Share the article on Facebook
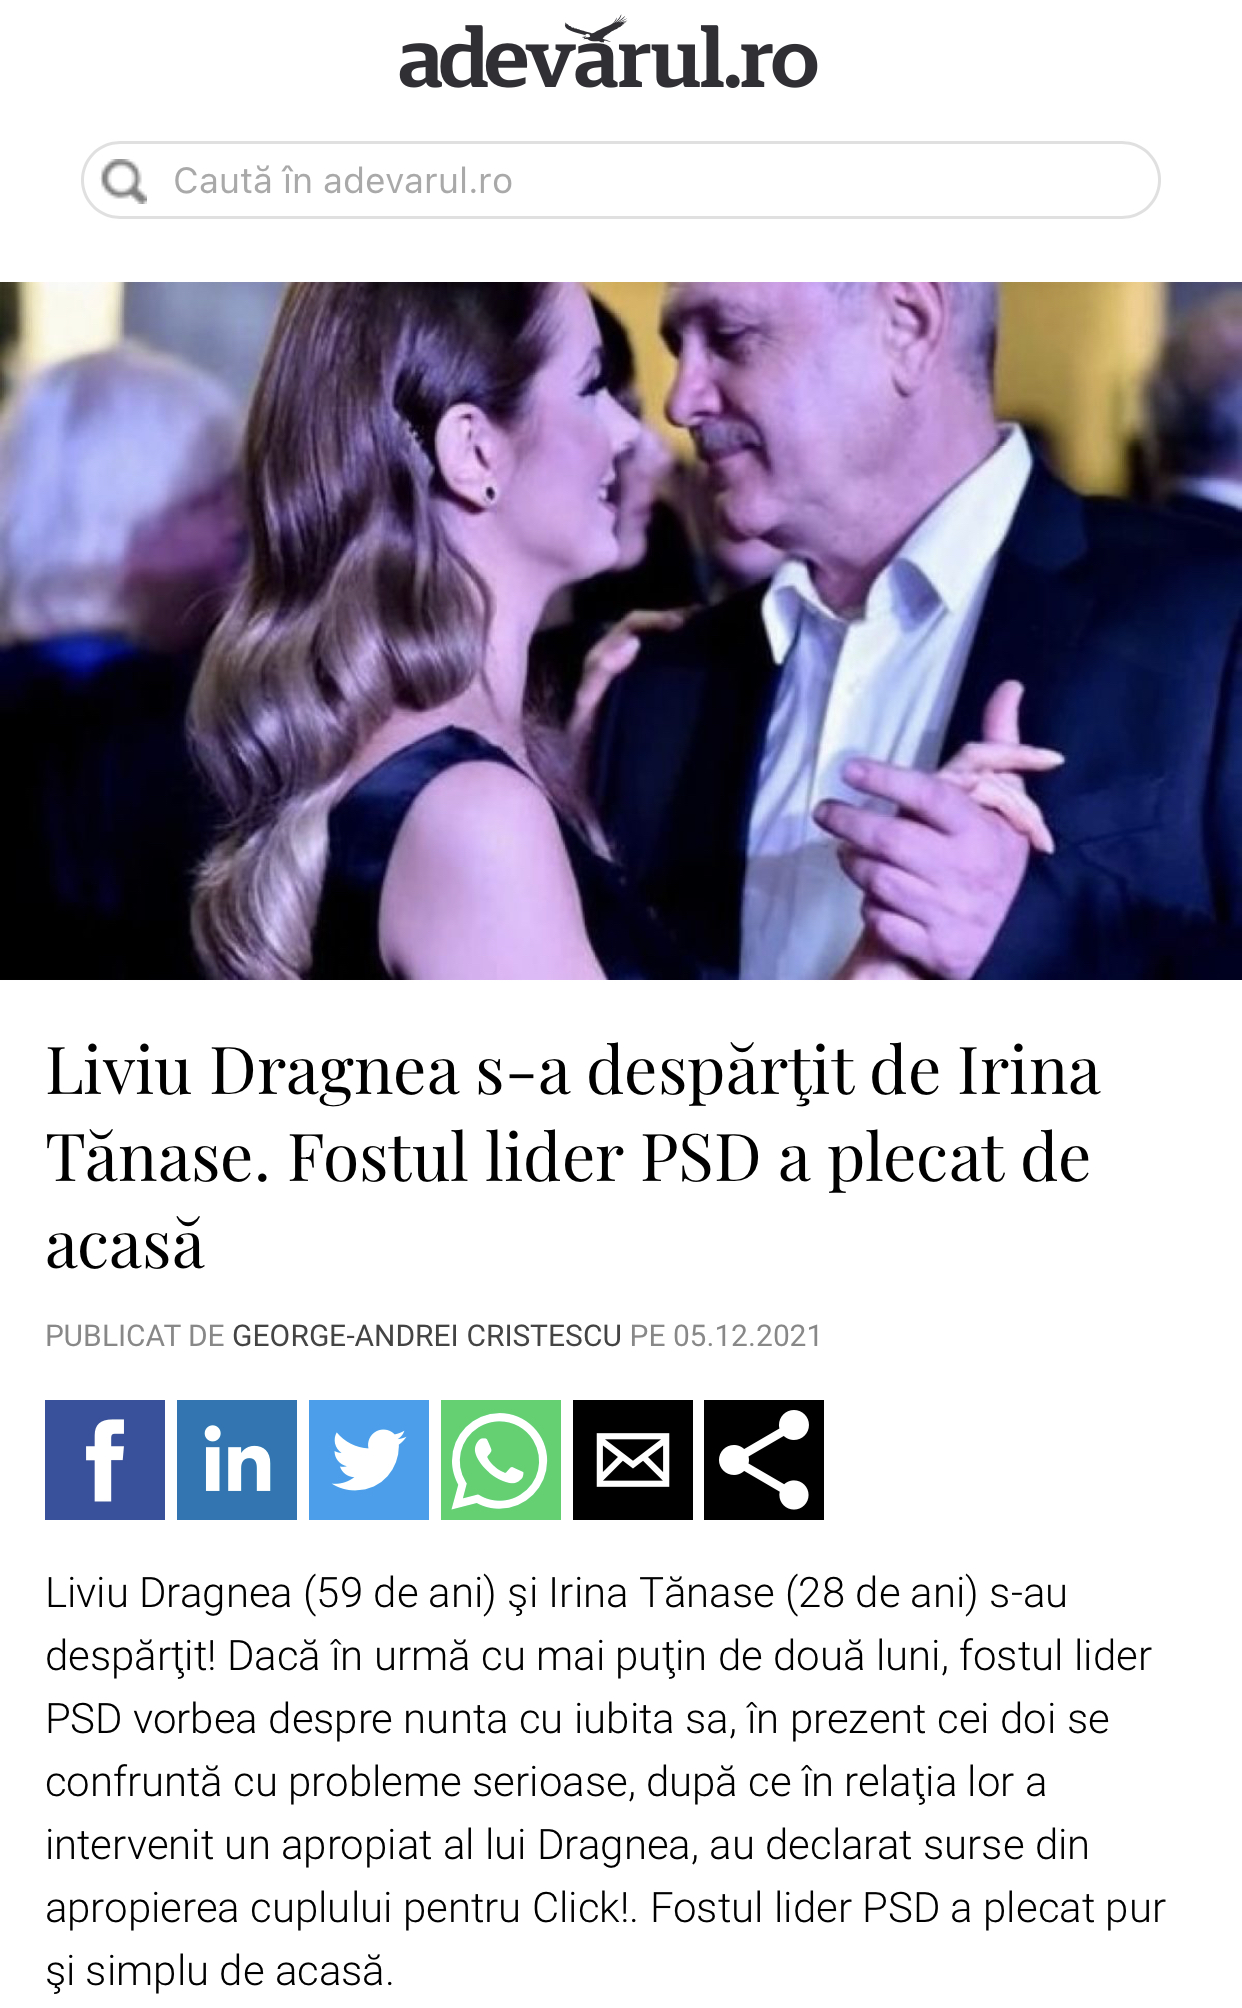The height and width of the screenshot is (2008, 1242). click(105, 1460)
